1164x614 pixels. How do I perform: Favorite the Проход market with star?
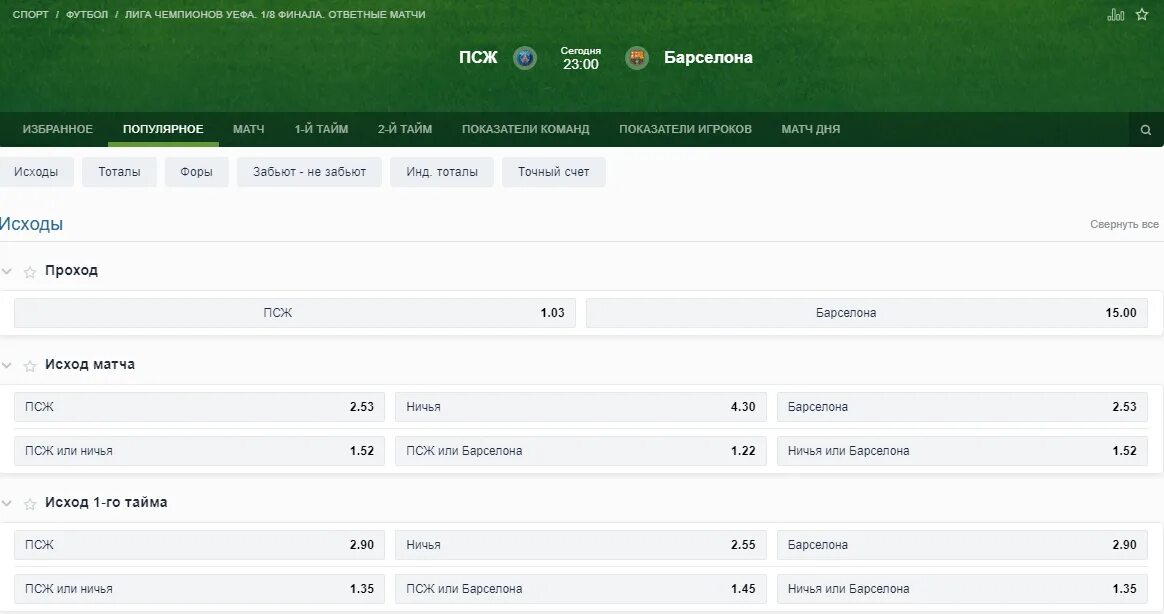pos(30,272)
